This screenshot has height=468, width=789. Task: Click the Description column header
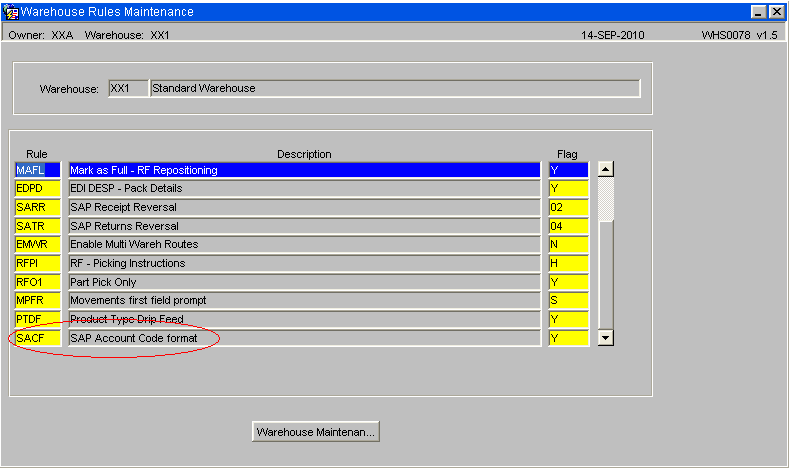[304, 154]
